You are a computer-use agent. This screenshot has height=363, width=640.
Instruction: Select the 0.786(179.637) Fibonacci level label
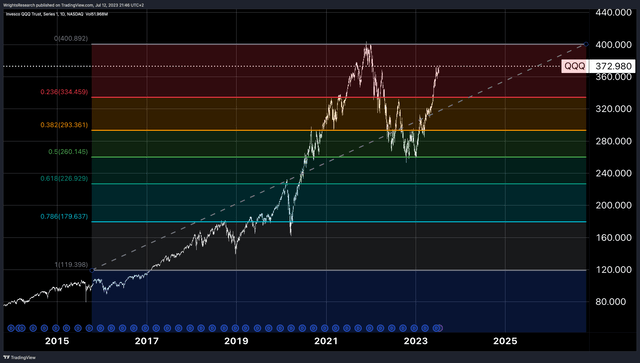pos(64,216)
